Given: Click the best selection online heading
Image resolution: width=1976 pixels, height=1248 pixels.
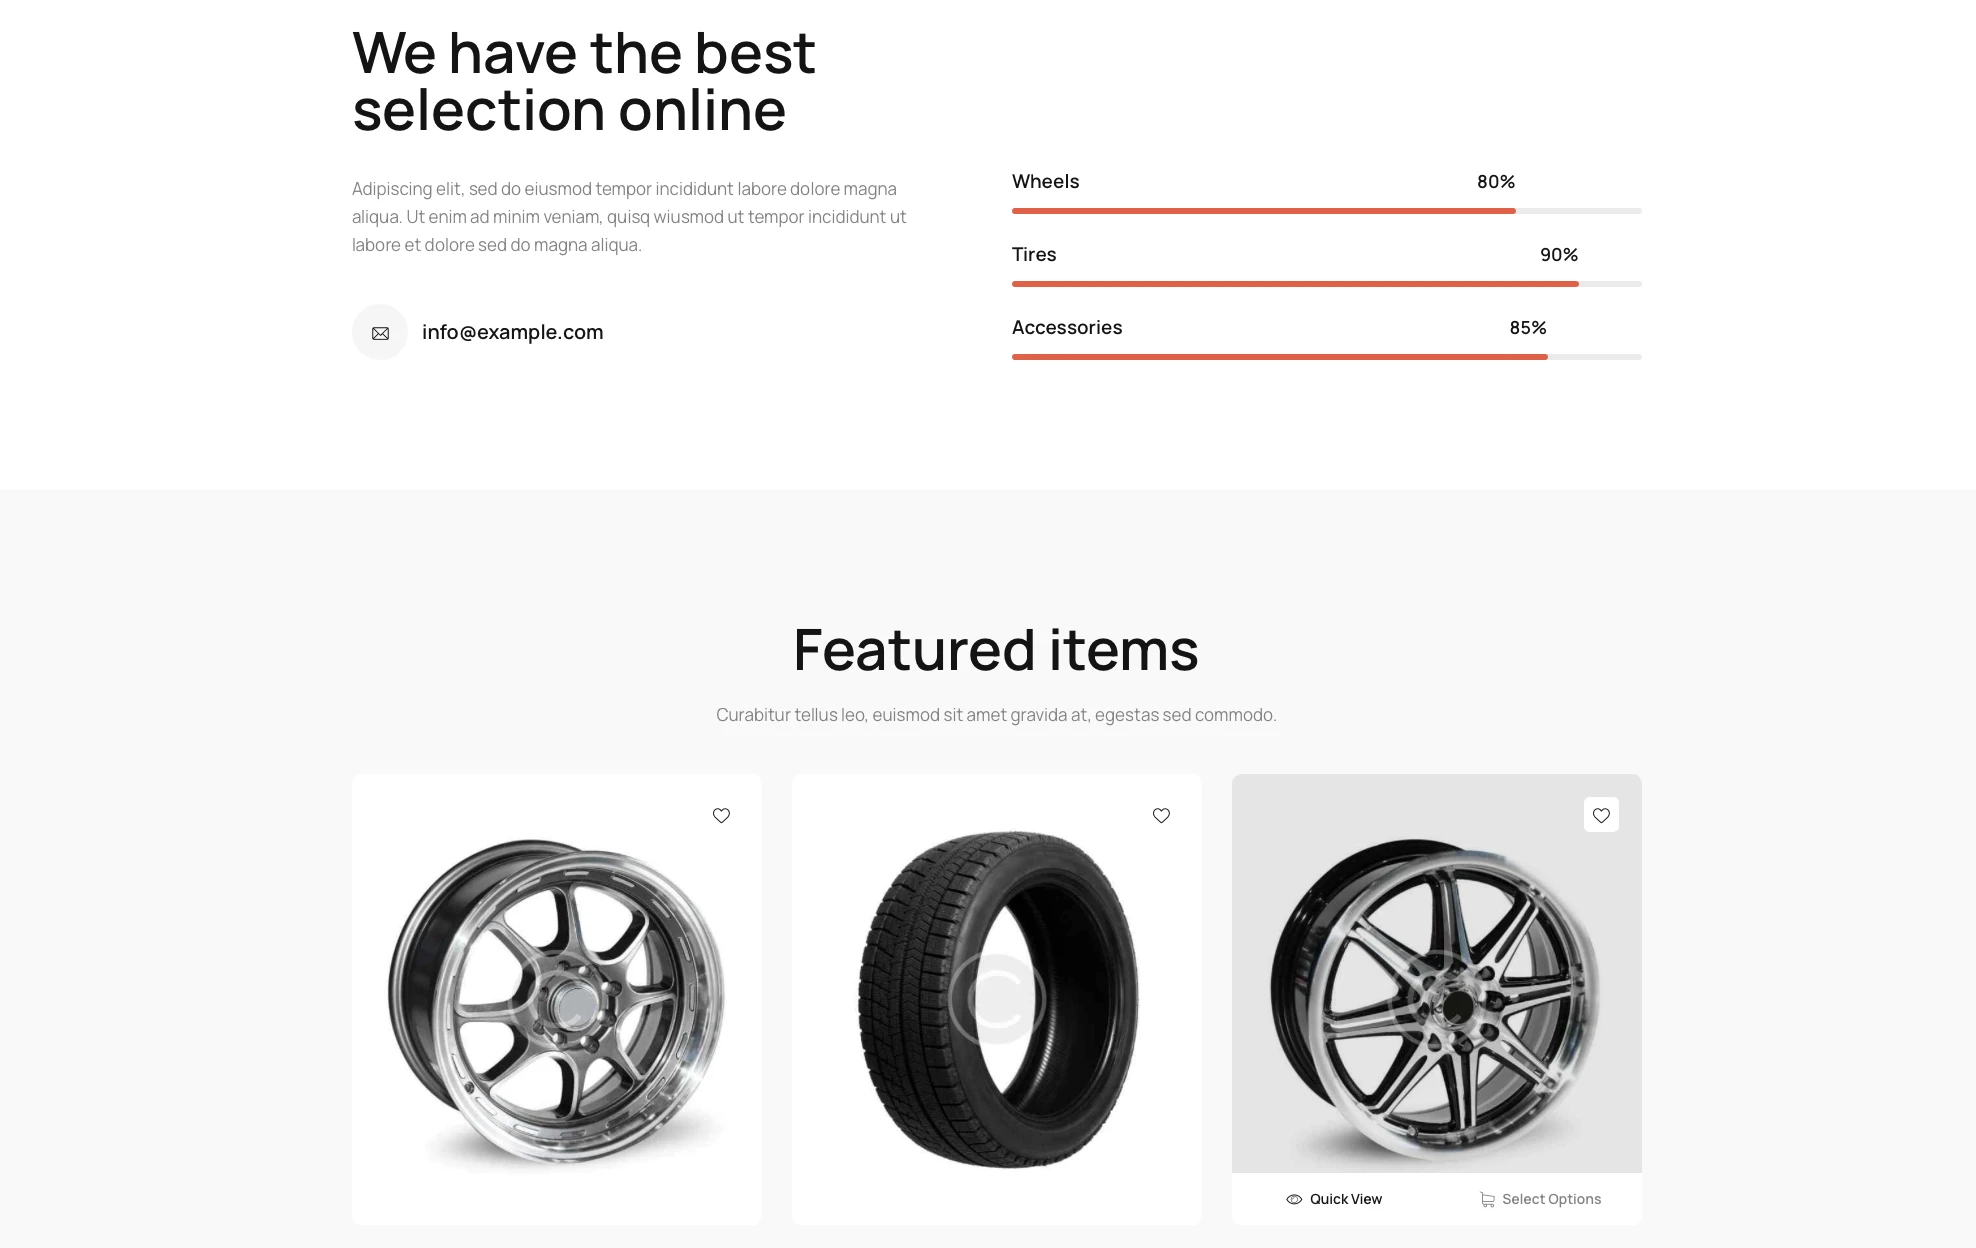Looking at the screenshot, I should point(584,81).
